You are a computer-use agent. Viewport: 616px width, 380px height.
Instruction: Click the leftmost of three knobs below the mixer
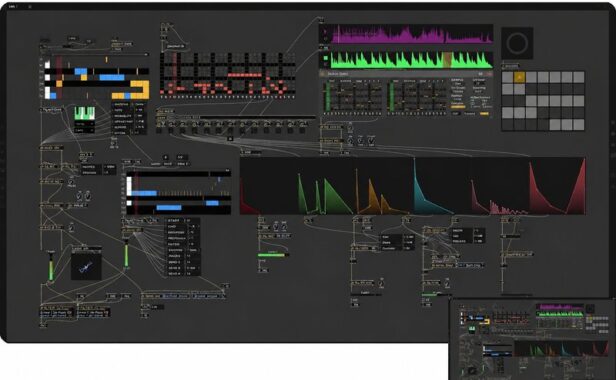[350, 140]
